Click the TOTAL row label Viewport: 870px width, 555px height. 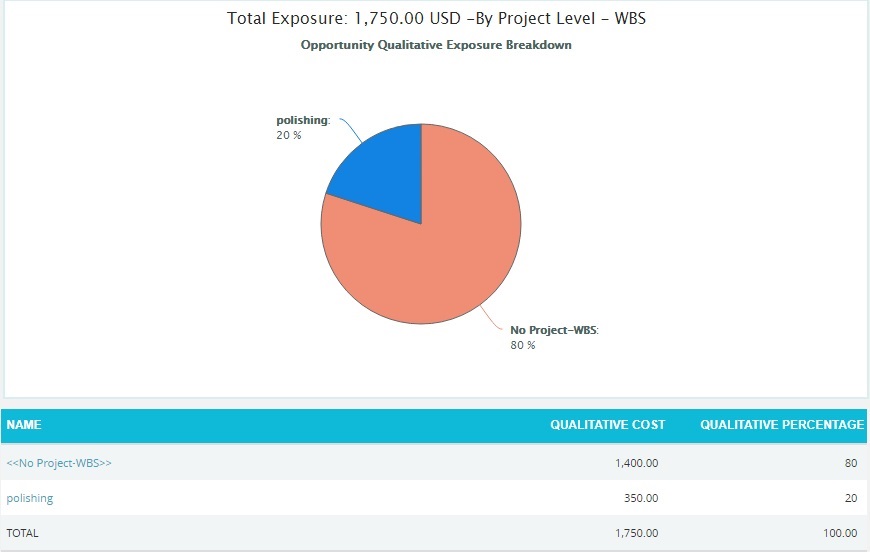click(x=22, y=533)
